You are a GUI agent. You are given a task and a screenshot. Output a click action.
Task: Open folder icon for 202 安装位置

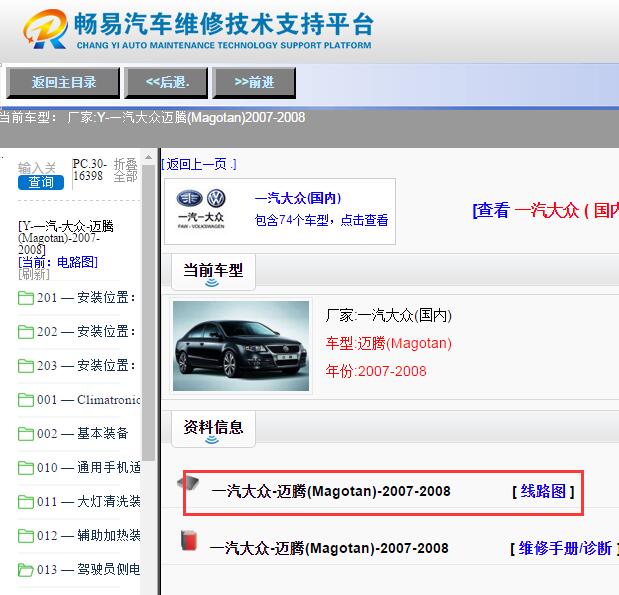coord(26,332)
